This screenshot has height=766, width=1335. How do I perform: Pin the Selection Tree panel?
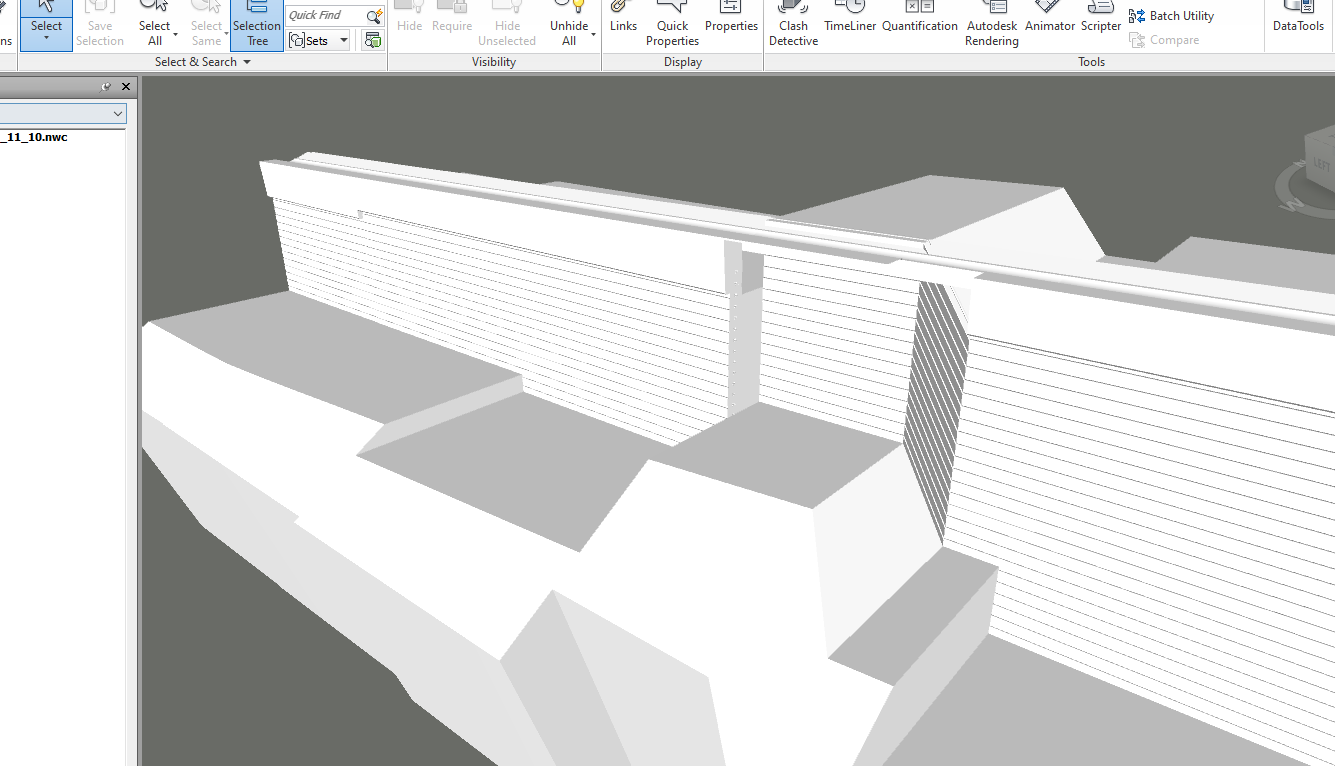pos(107,87)
